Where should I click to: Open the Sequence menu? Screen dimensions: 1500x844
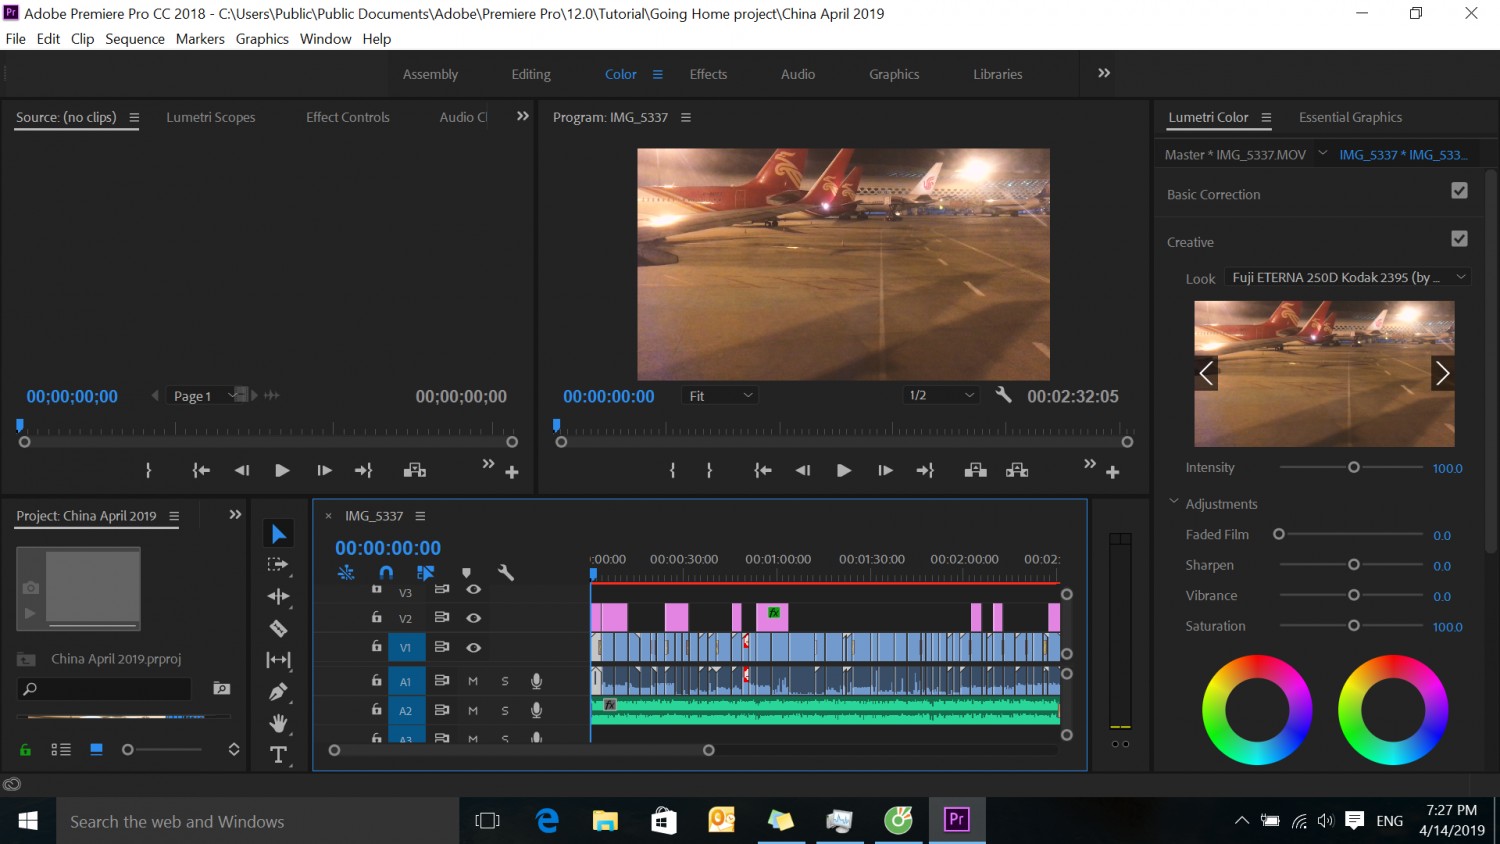(x=135, y=39)
